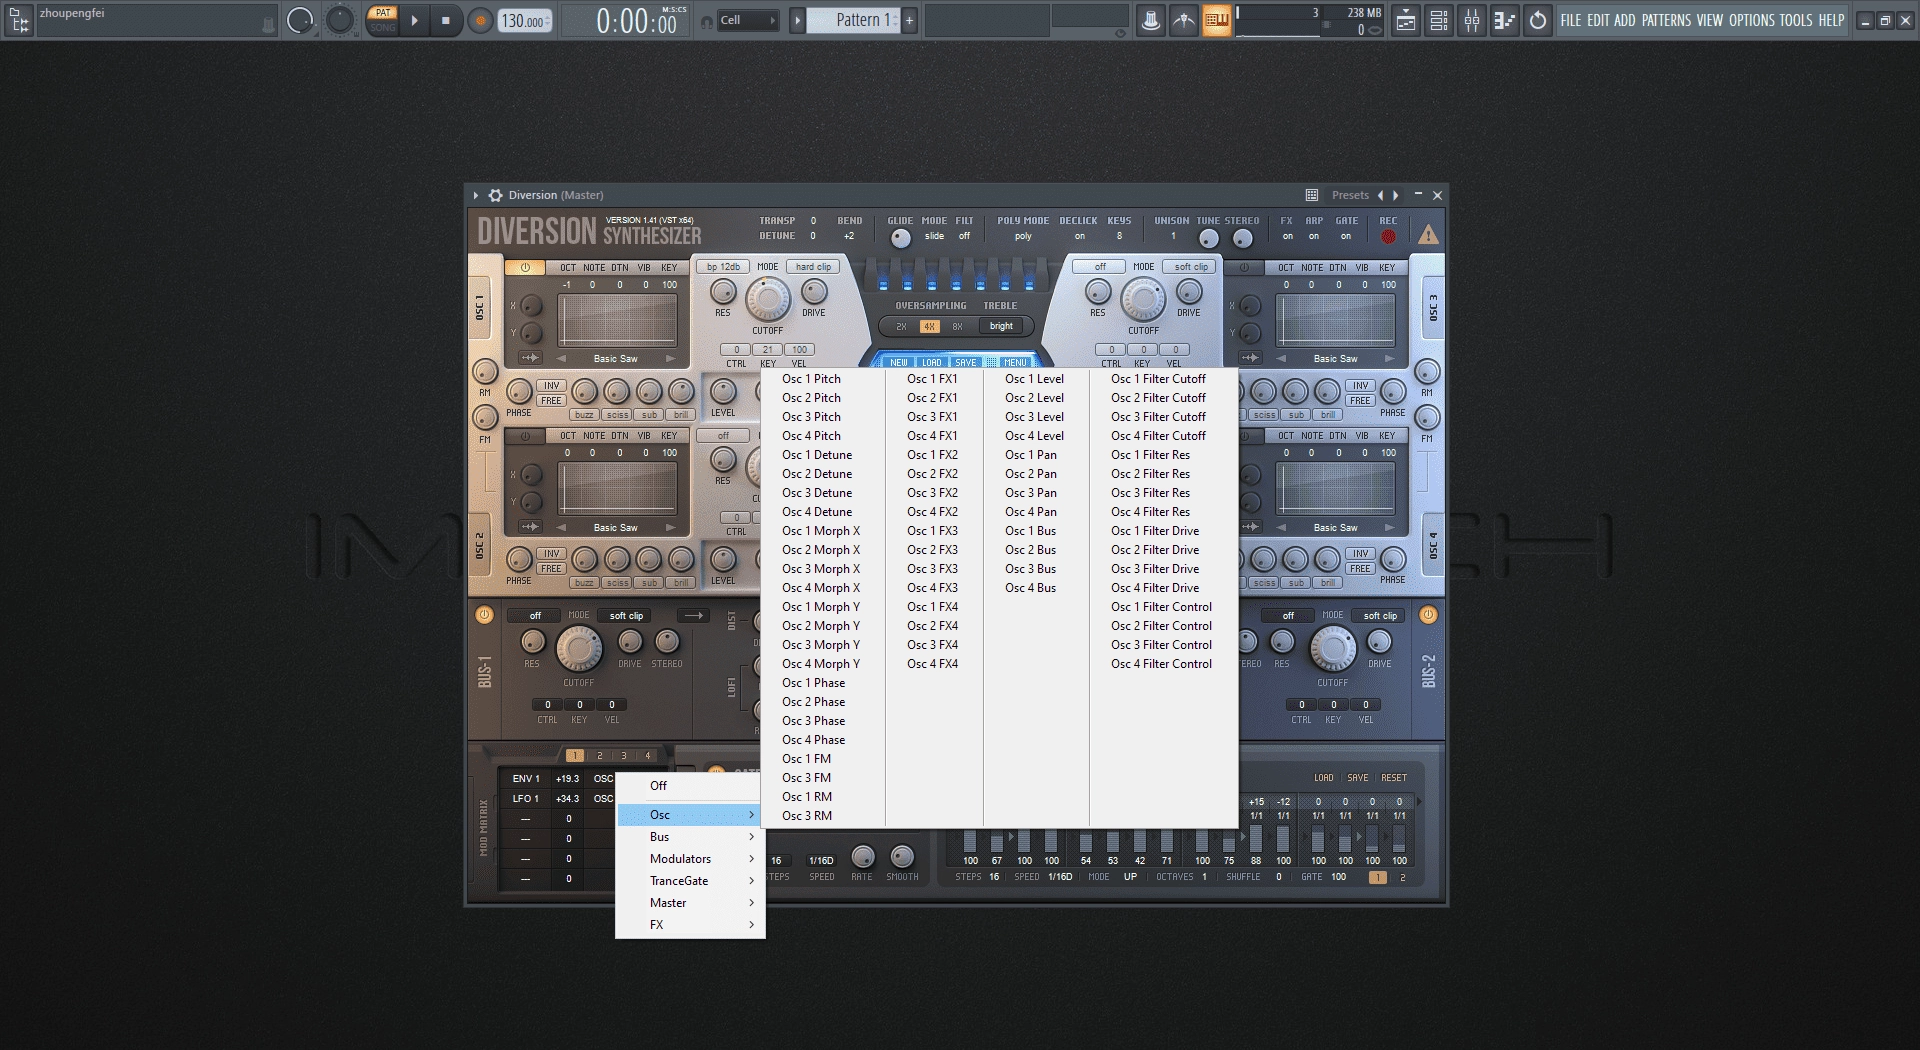The image size is (1920, 1050).
Task: Open the TOOLS menu
Action: click(1796, 20)
